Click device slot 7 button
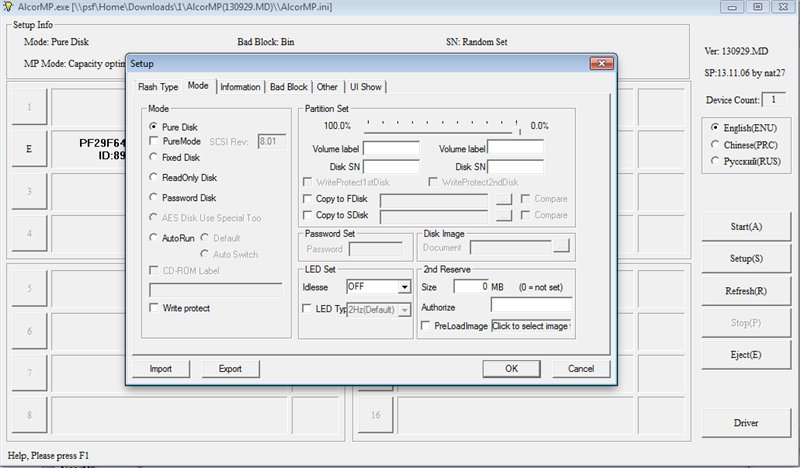 (29, 373)
